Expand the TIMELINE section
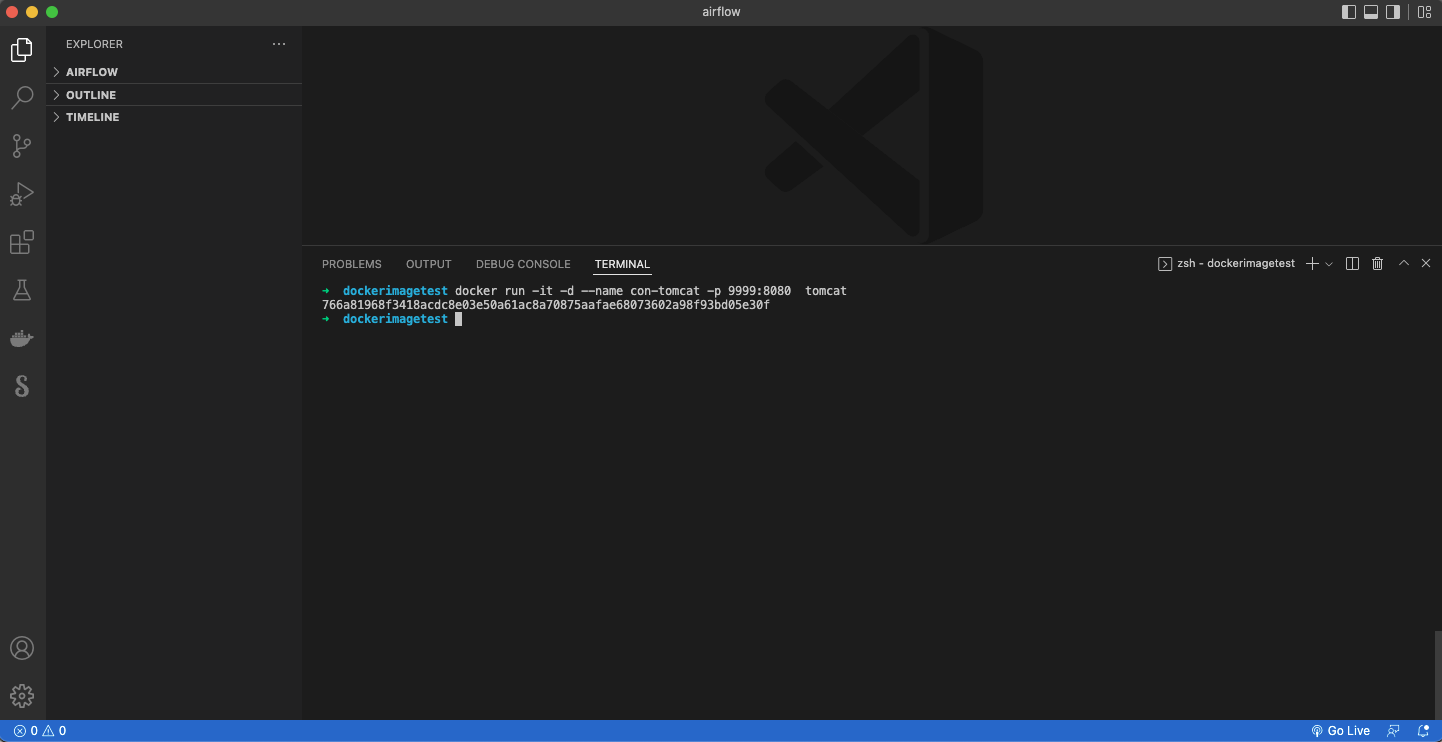Viewport: 1442px width, 742px height. point(174,117)
